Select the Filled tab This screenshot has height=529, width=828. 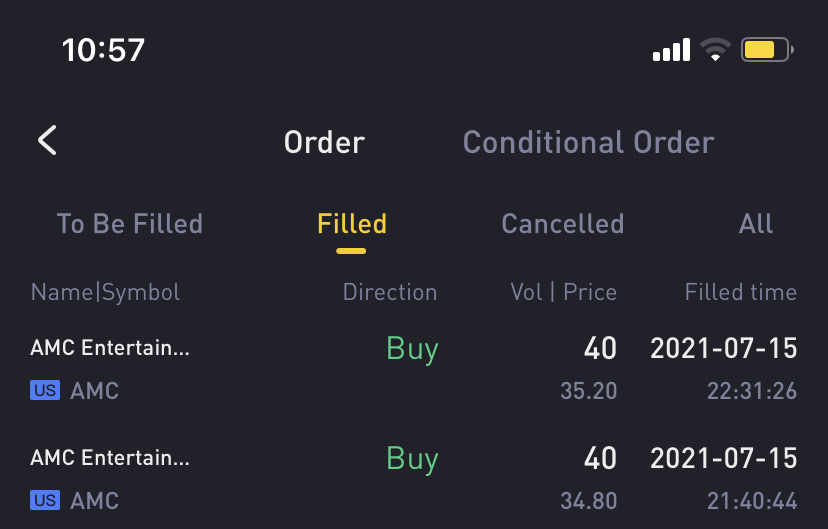[352, 224]
